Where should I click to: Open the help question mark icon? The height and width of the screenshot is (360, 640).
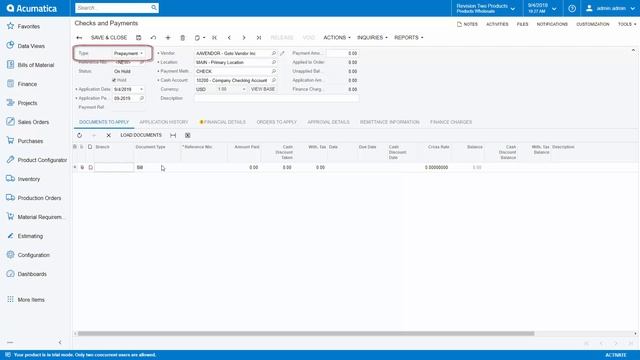coord(572,8)
